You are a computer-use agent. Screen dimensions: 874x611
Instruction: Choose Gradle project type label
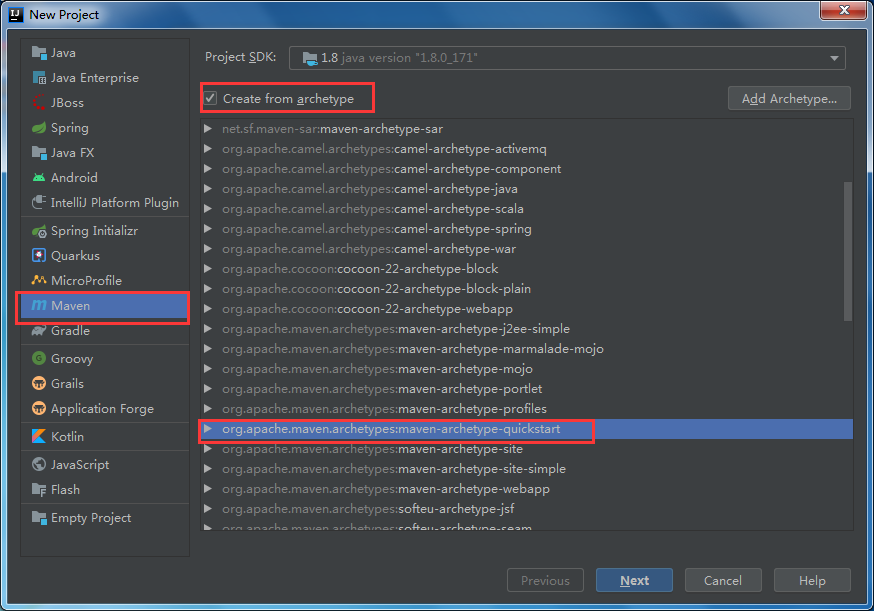[70, 331]
